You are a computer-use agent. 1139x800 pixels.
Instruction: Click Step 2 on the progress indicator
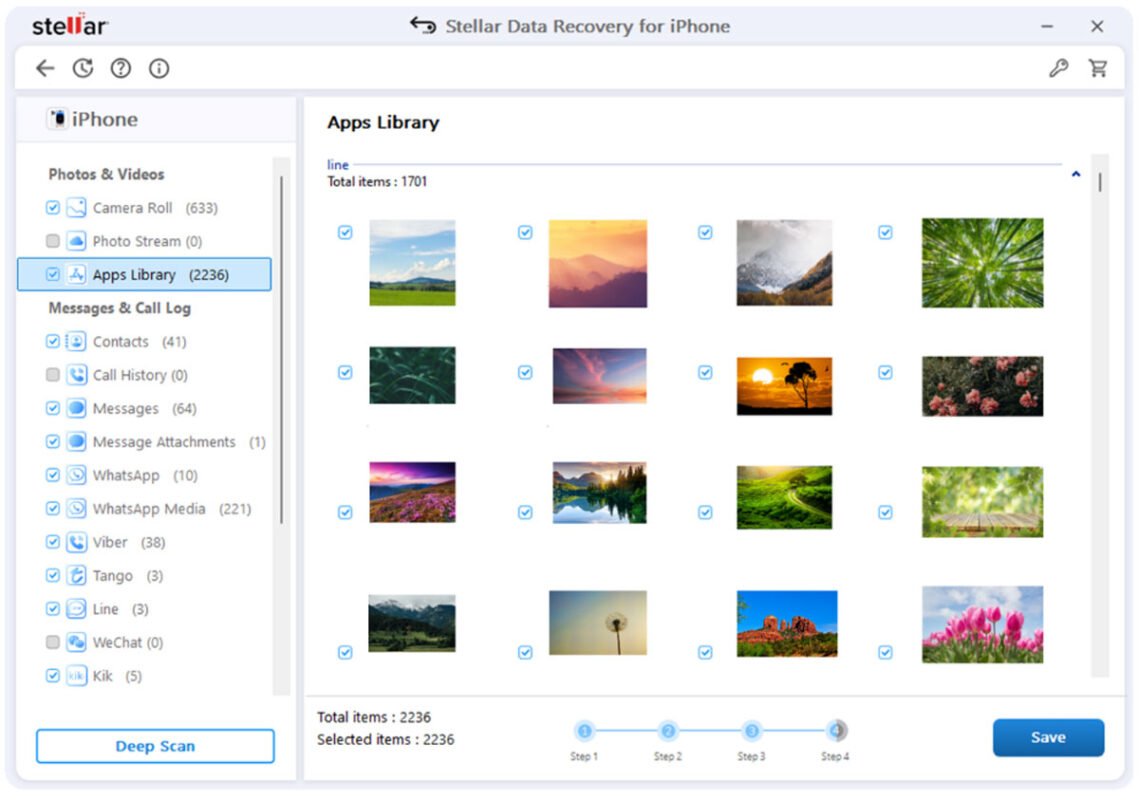click(x=668, y=731)
